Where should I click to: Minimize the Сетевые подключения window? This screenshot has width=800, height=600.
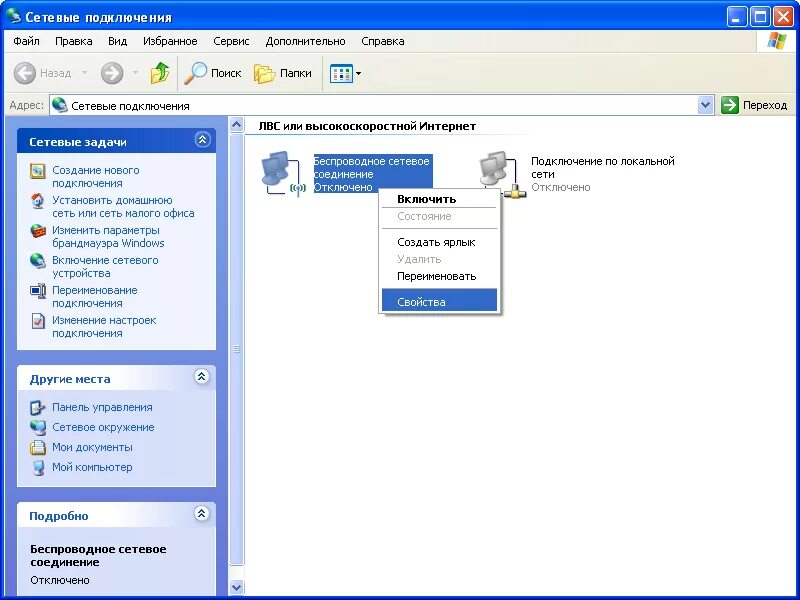click(736, 17)
